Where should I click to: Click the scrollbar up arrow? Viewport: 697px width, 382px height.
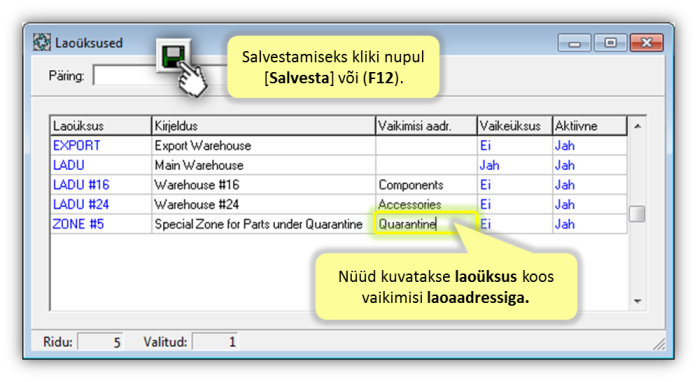(x=637, y=126)
